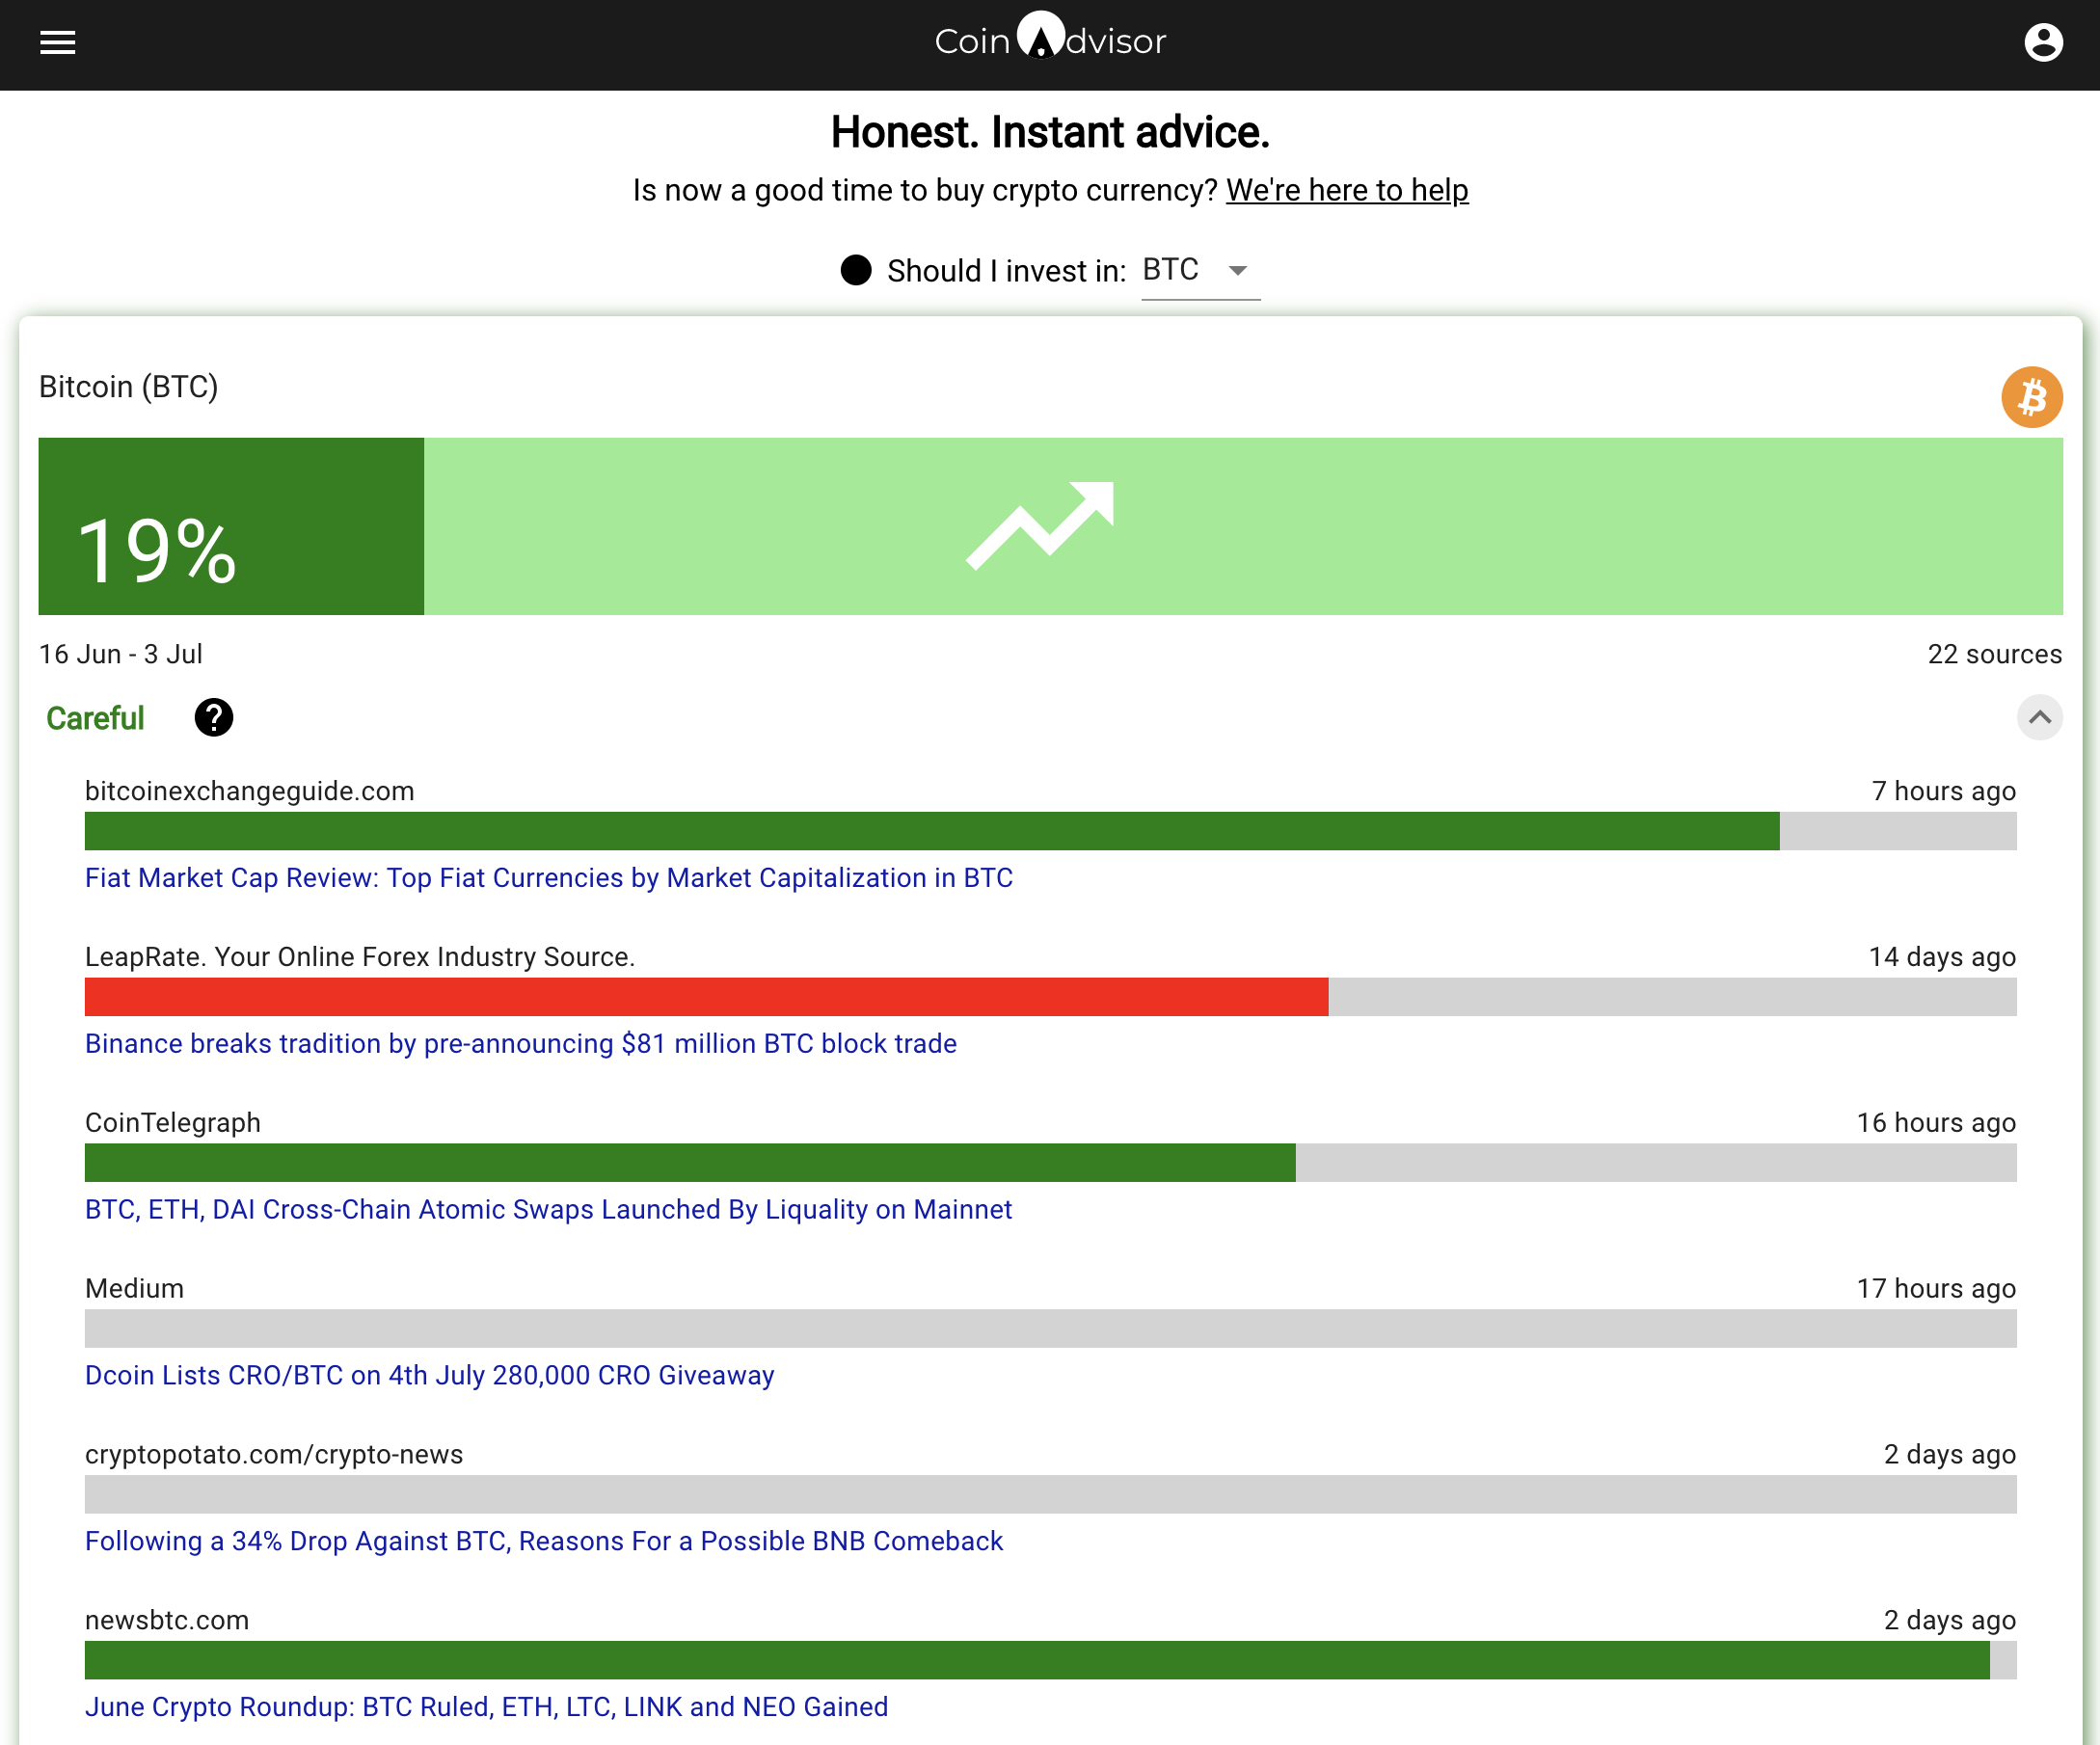Image resolution: width=2100 pixels, height=1745 pixels.
Task: Click the CoinAdvisor logo
Action: [x=1049, y=40]
